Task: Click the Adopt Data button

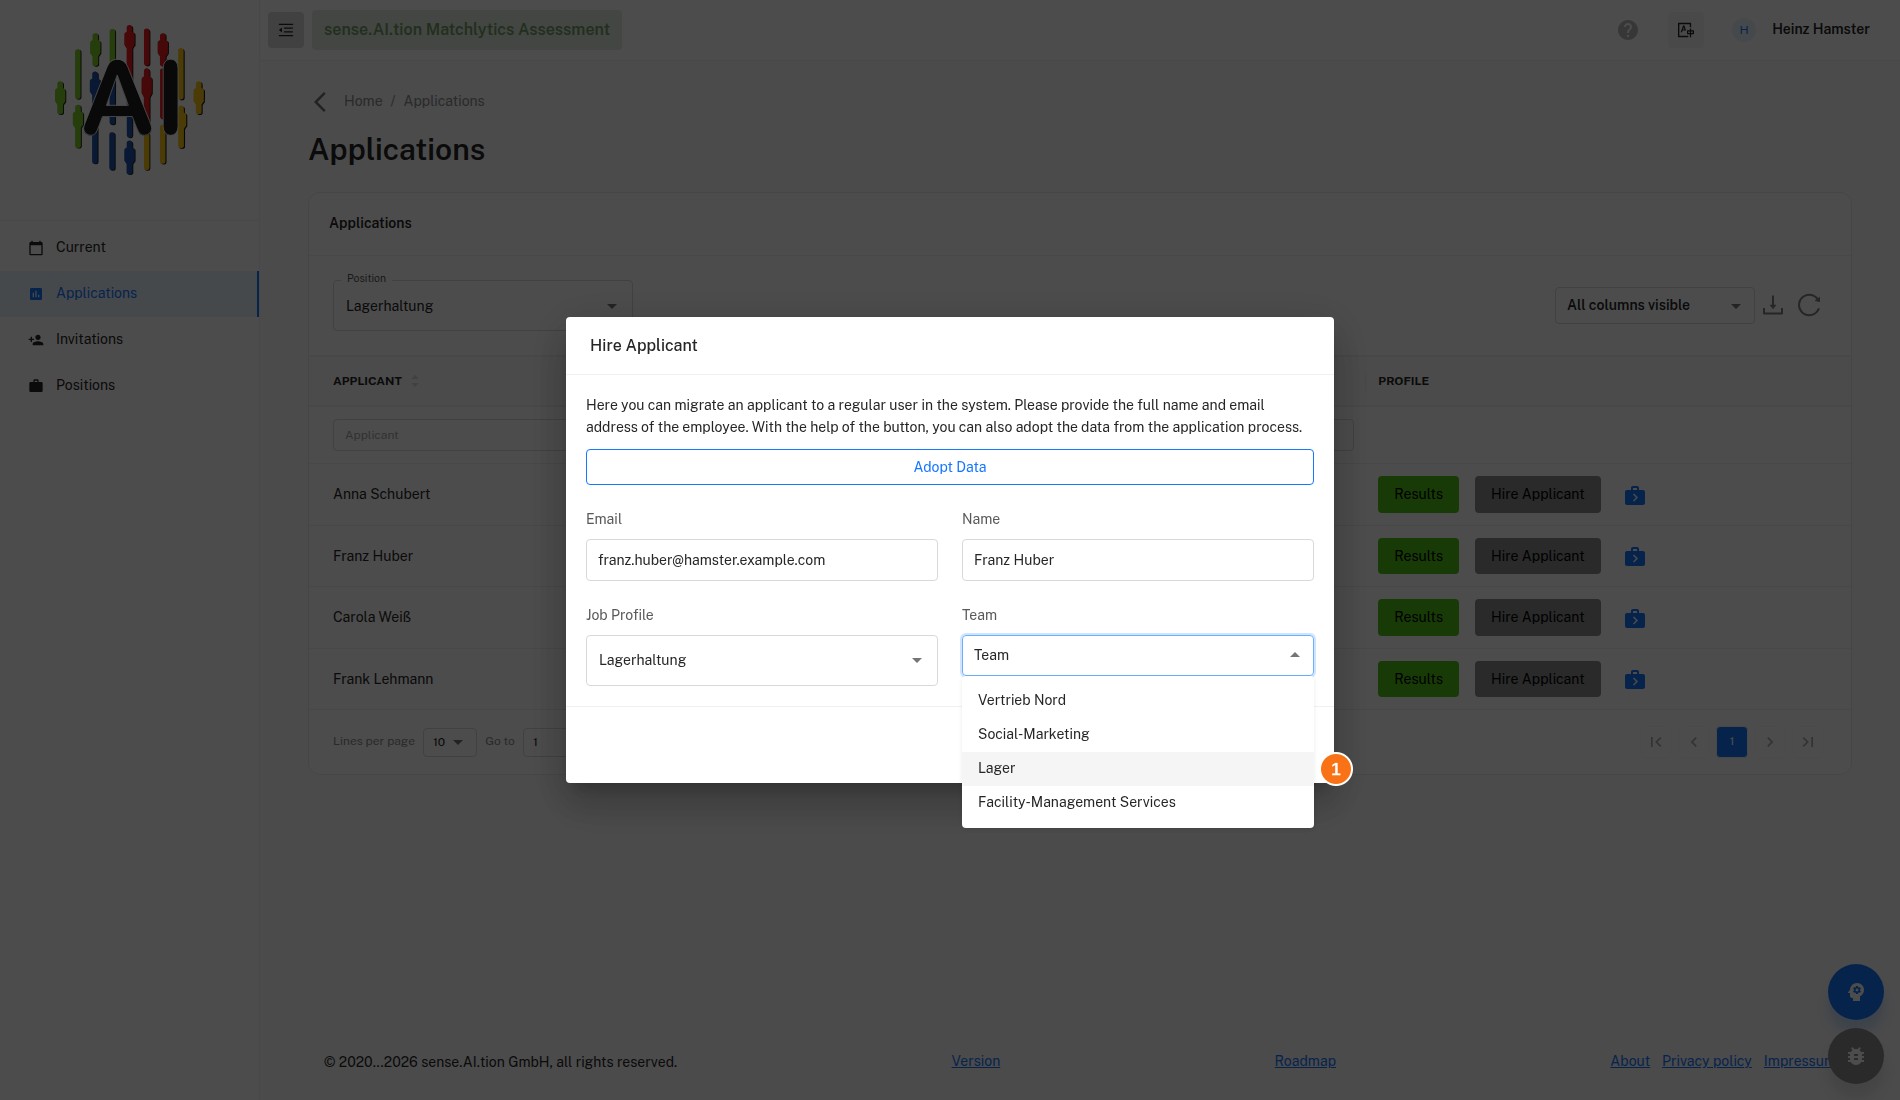Action: point(950,467)
